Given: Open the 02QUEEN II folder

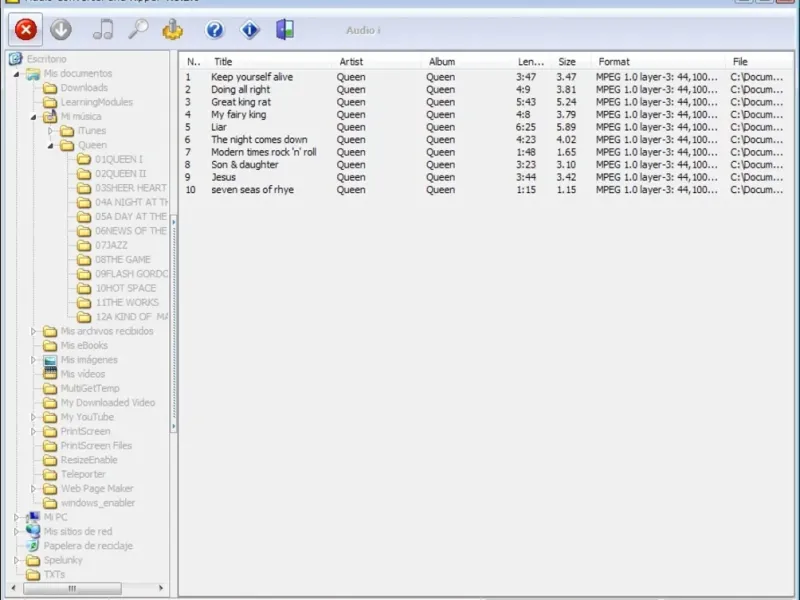Looking at the screenshot, I should point(111,173).
